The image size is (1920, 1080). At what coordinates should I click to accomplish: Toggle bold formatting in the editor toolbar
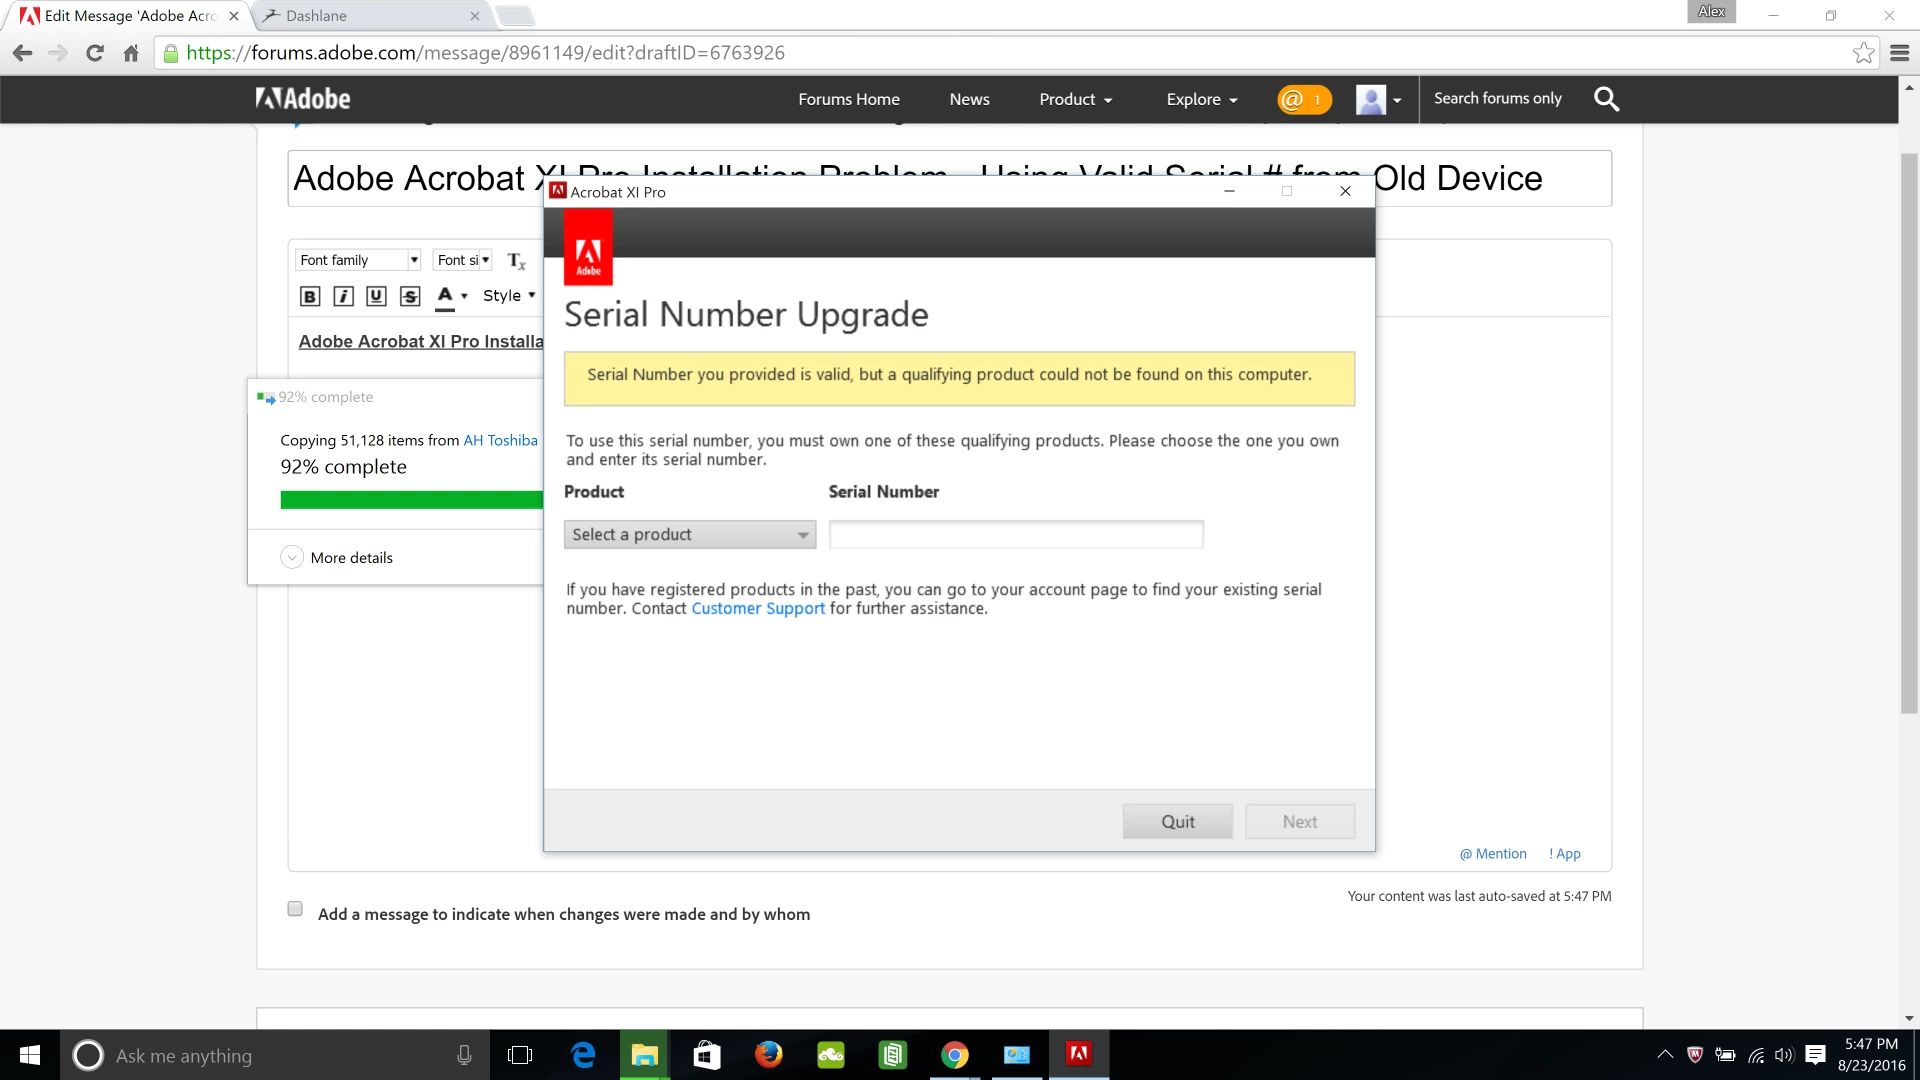pos(310,296)
